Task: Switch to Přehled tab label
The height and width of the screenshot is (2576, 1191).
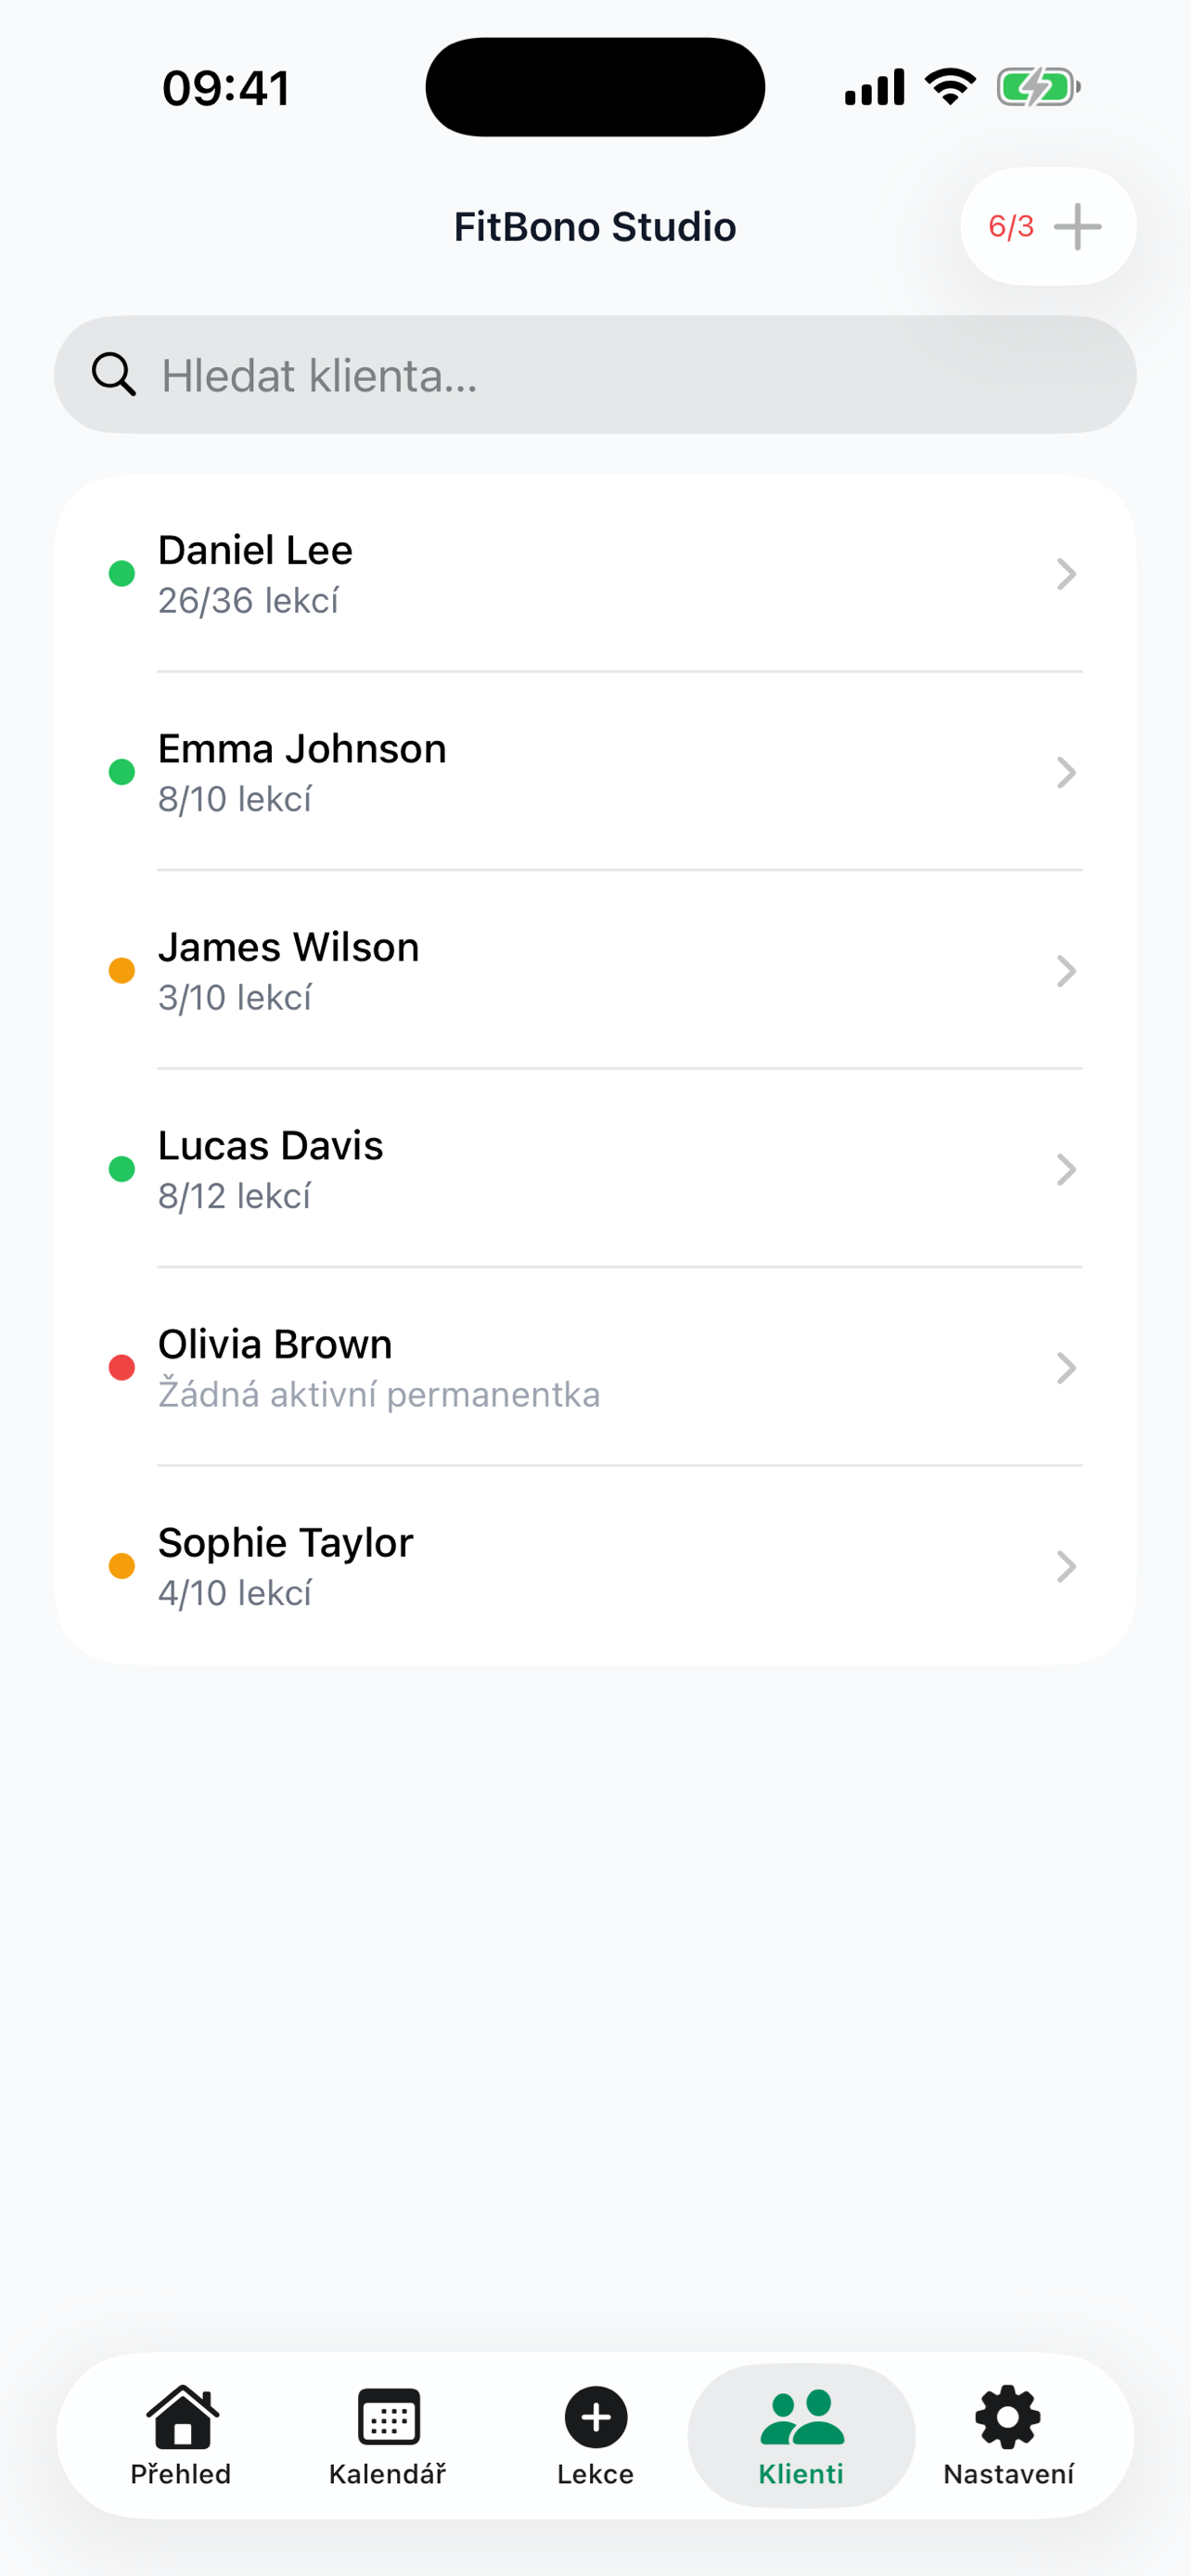Action: (181, 2474)
